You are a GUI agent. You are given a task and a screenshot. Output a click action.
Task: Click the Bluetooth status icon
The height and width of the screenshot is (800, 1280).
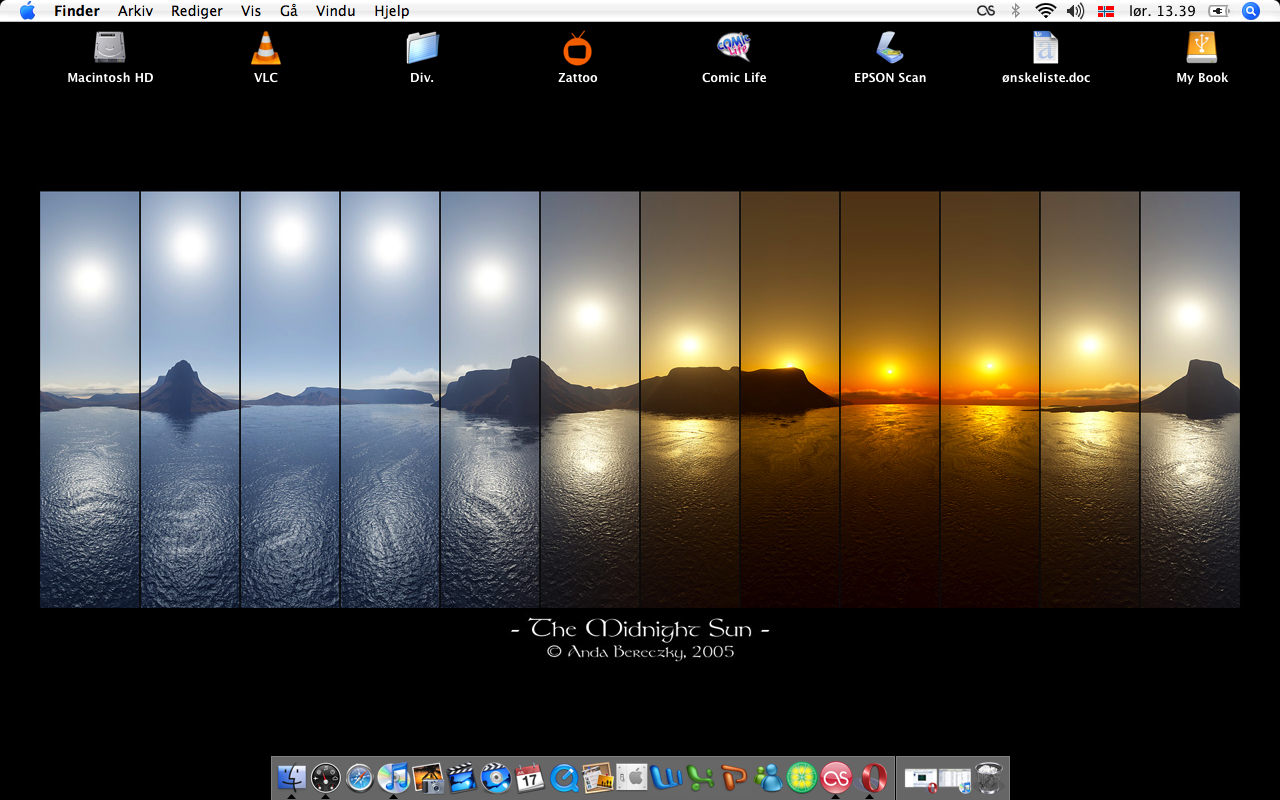pyautogui.click(x=1015, y=11)
